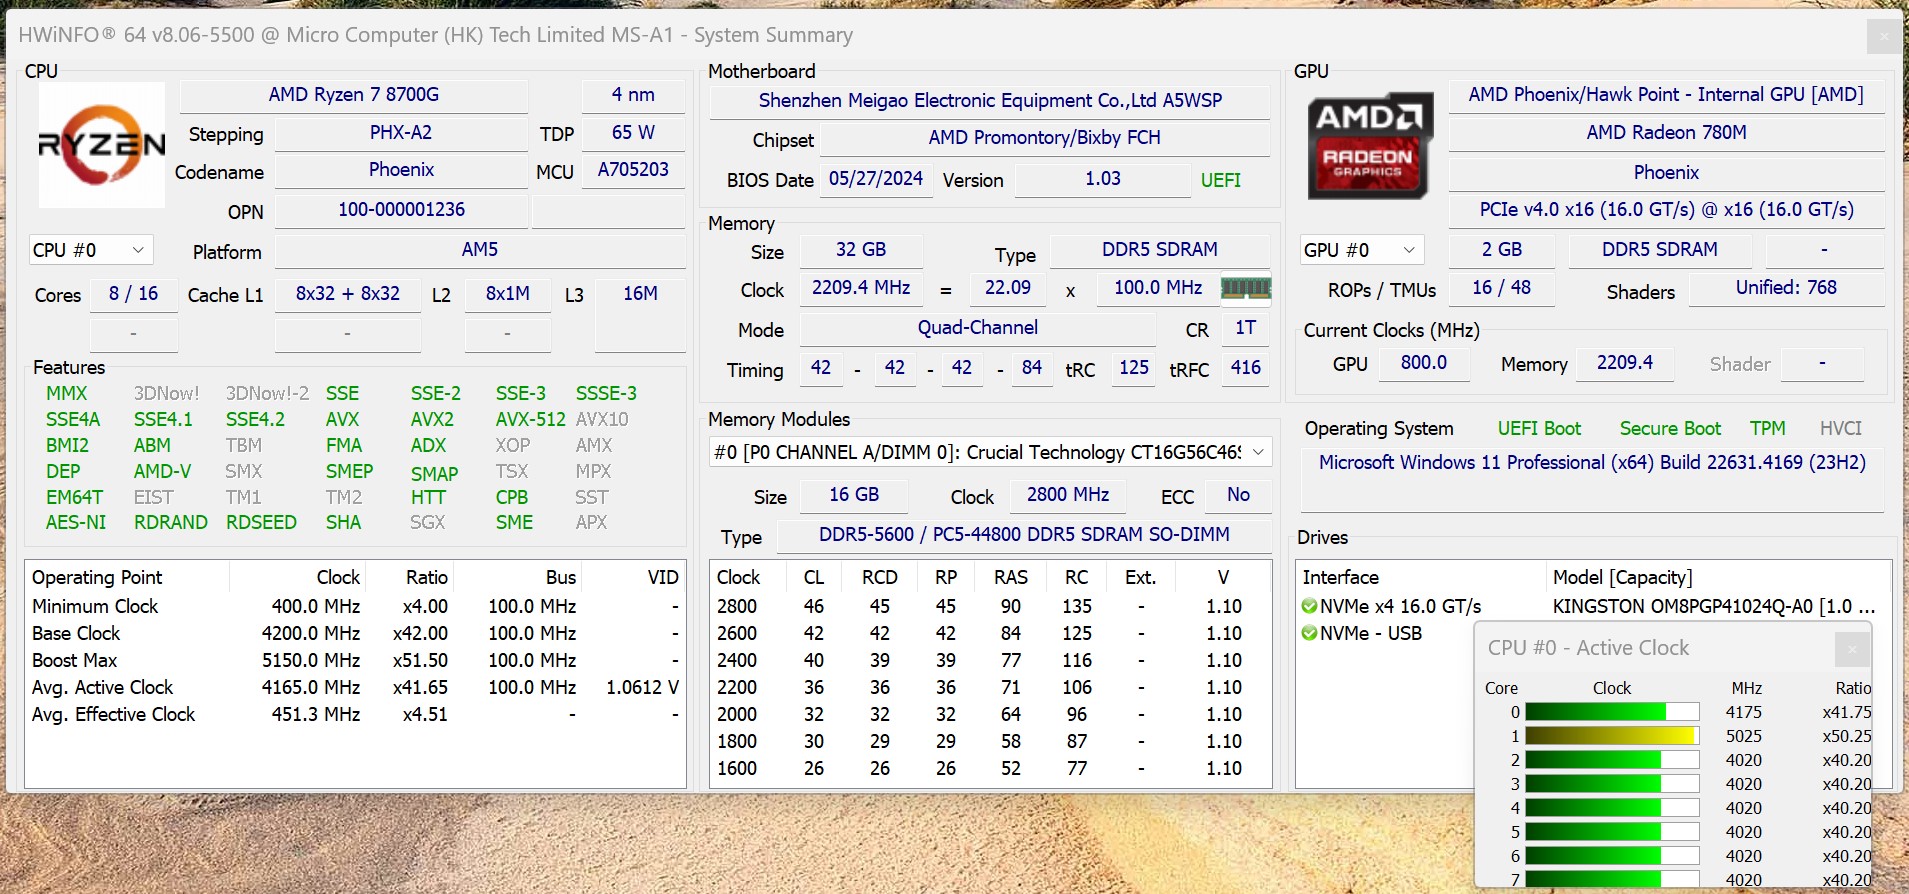Click the UEFI Boot indicator
Viewport: 1909px width, 894px height.
click(x=1539, y=428)
